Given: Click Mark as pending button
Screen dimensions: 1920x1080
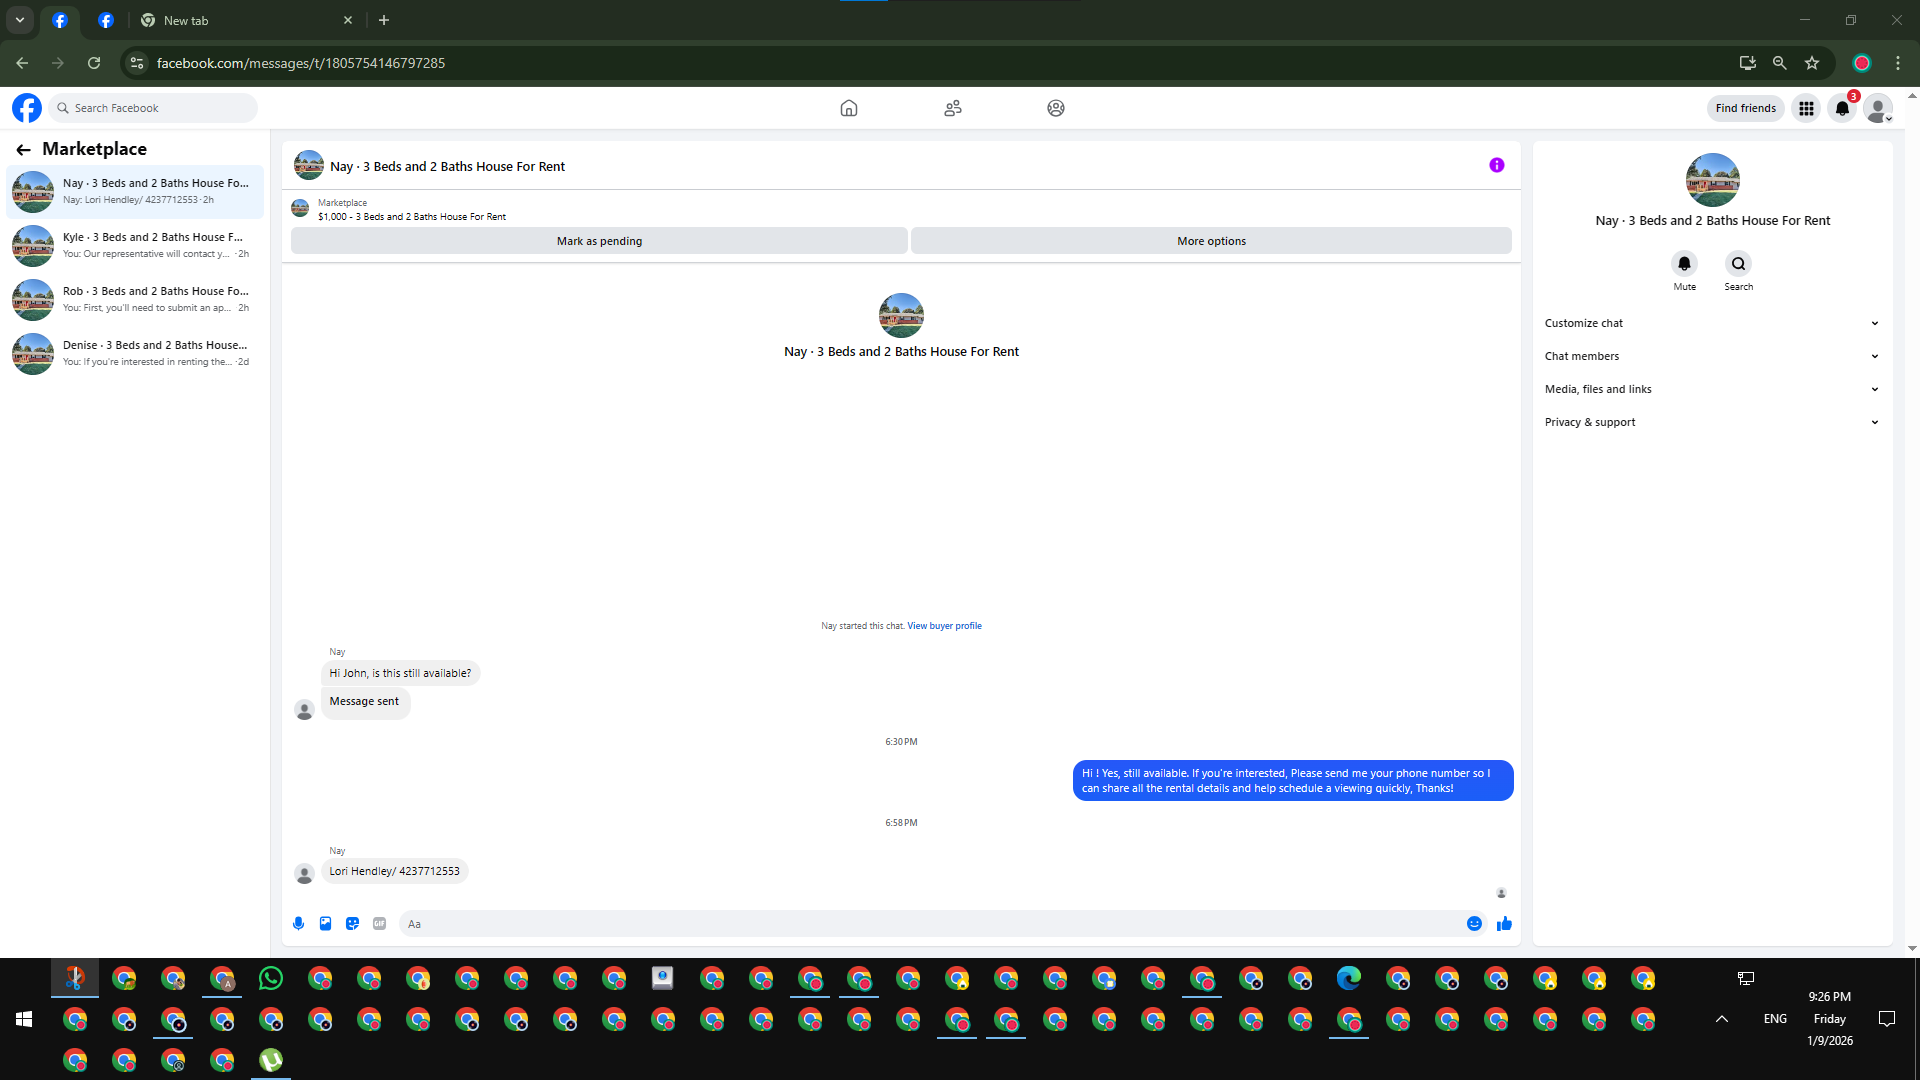Looking at the screenshot, I should click(599, 241).
